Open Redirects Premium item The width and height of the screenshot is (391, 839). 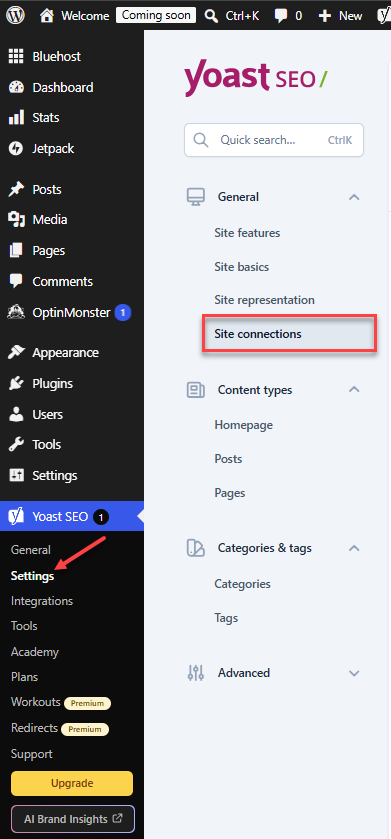[60, 728]
